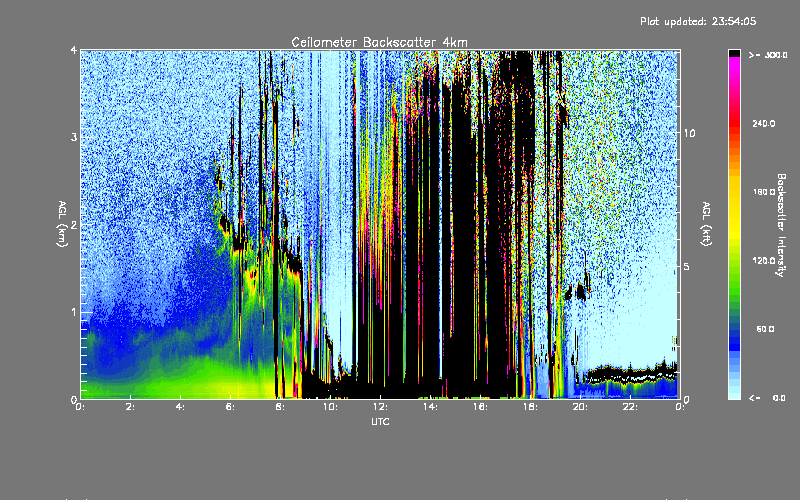Click the 6: tick on the UTC axis
The height and width of the screenshot is (500, 800).
tap(230, 407)
